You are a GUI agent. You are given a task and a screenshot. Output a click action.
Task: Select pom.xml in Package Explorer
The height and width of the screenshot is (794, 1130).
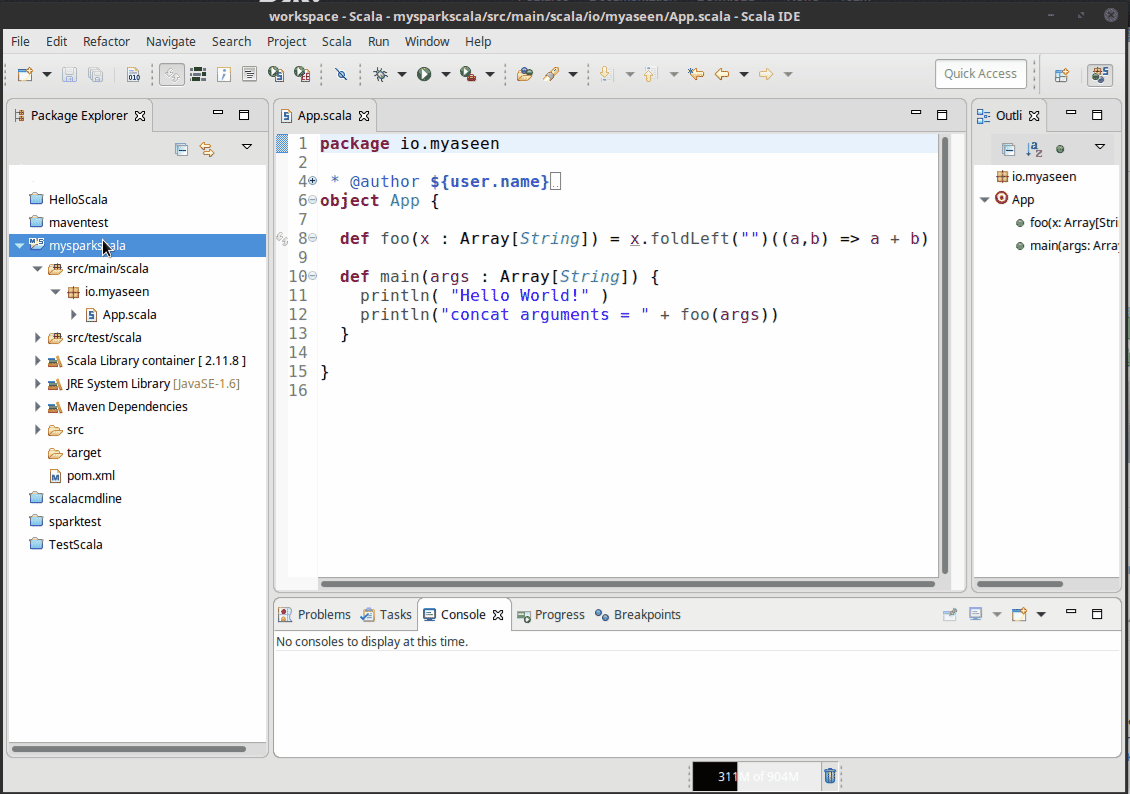91,476
